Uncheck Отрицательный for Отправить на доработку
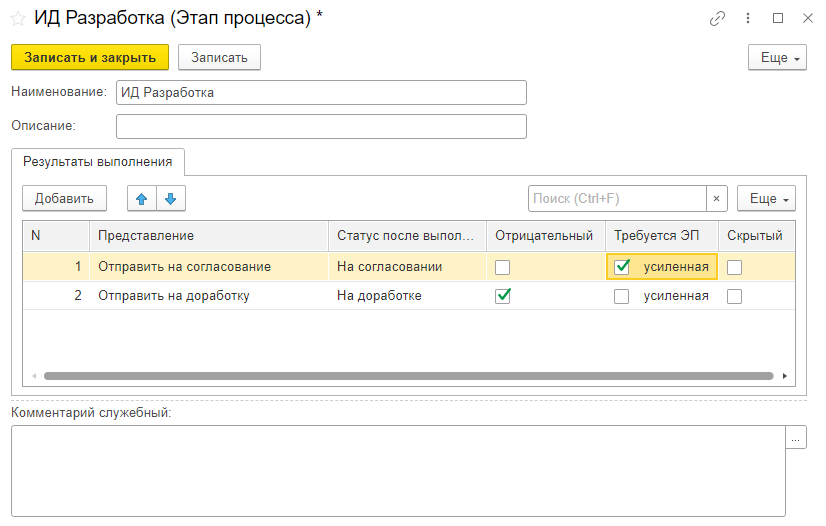The image size is (826, 526). pyautogui.click(x=503, y=296)
